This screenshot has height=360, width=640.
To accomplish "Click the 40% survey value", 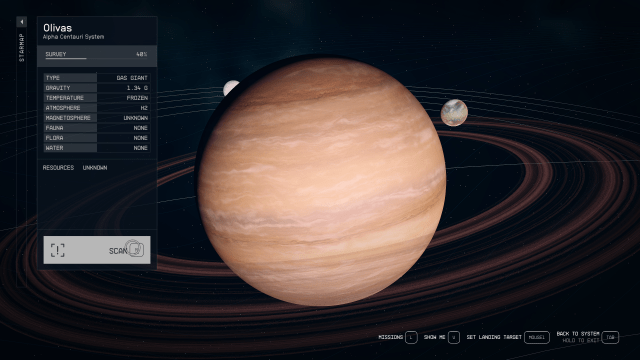I will 142,54.
